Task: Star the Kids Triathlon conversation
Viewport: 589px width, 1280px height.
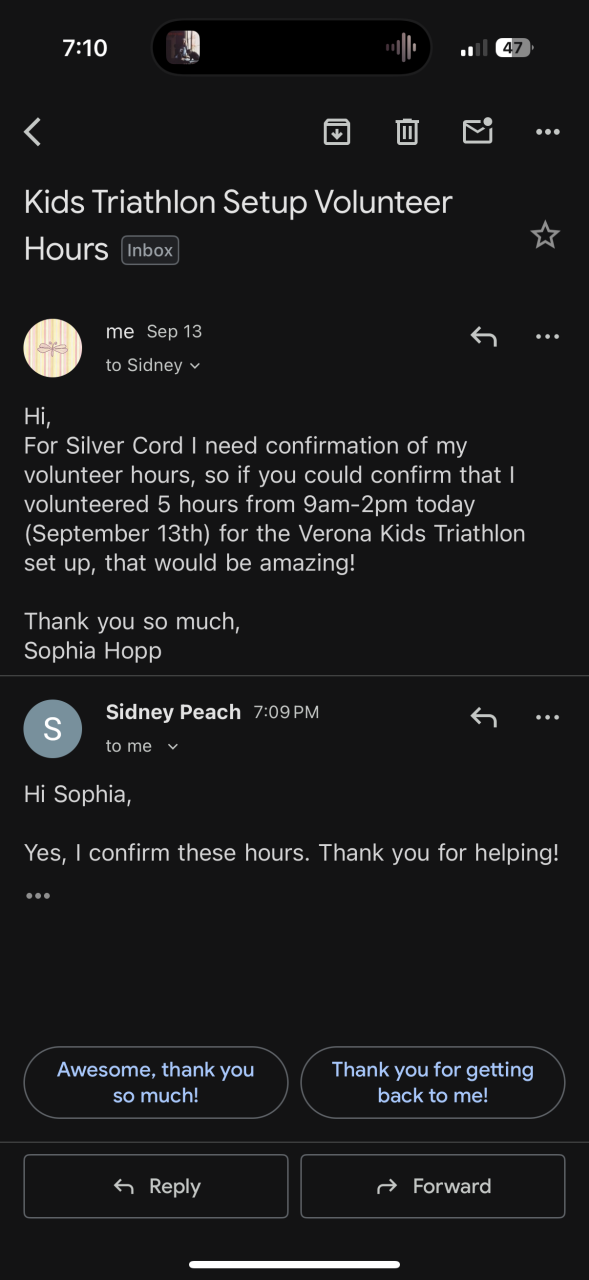Action: tap(545, 235)
